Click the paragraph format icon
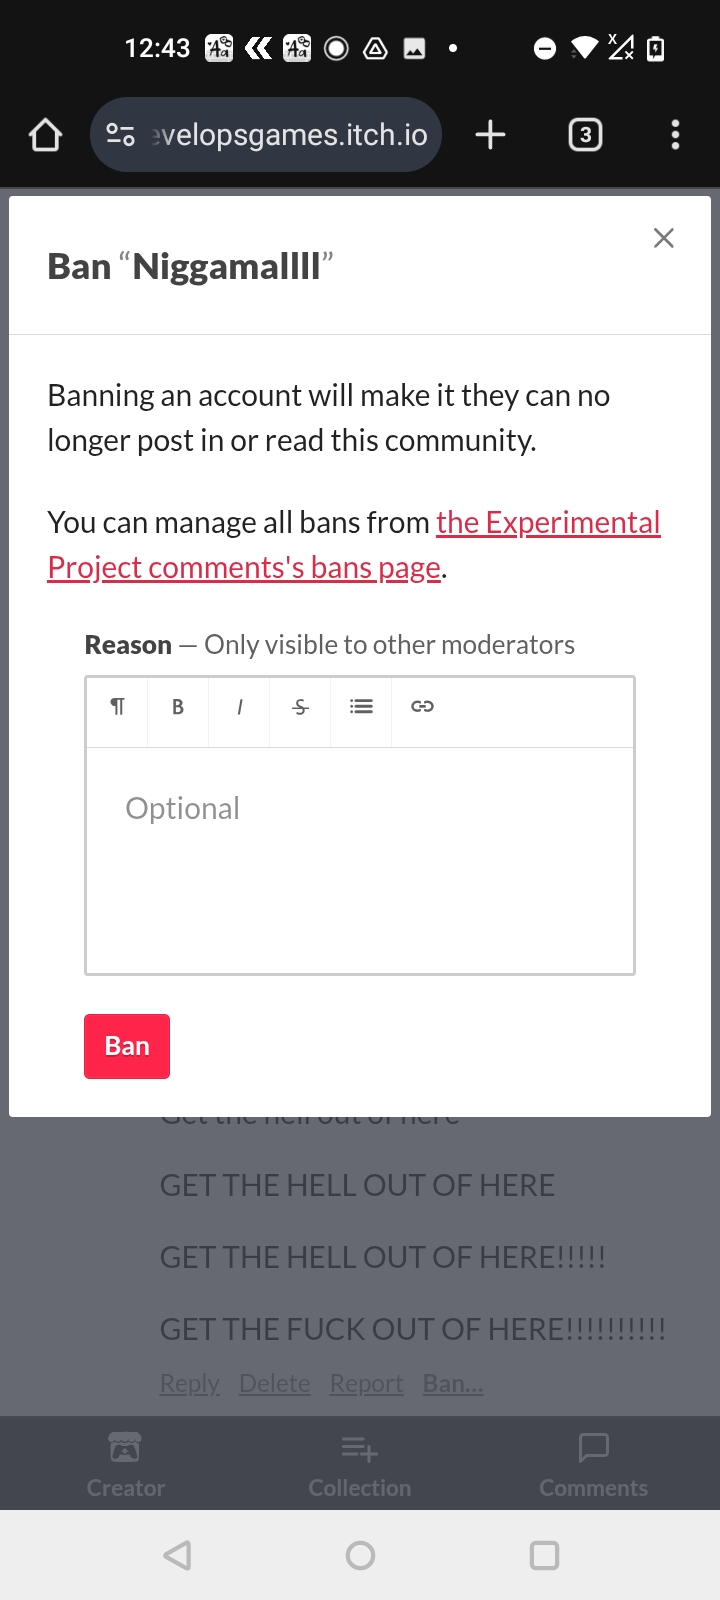 pos(117,707)
